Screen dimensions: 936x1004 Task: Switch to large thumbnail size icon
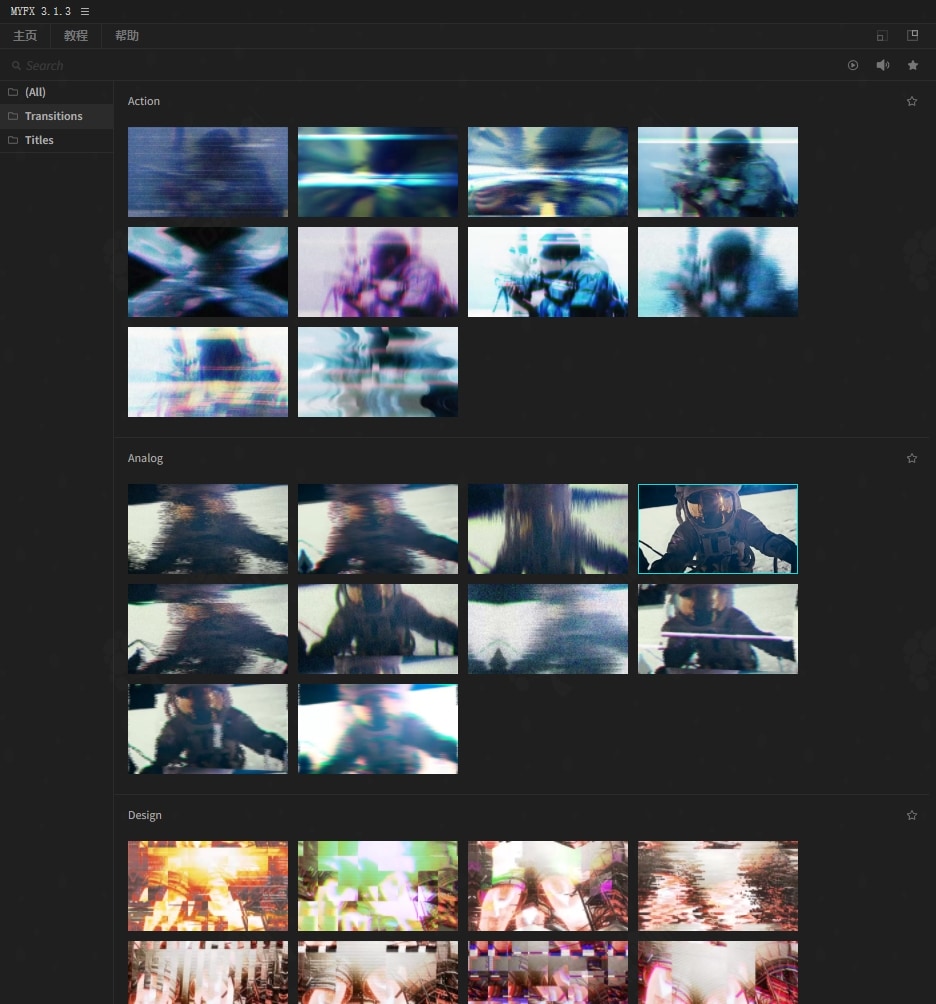[x=912, y=35]
